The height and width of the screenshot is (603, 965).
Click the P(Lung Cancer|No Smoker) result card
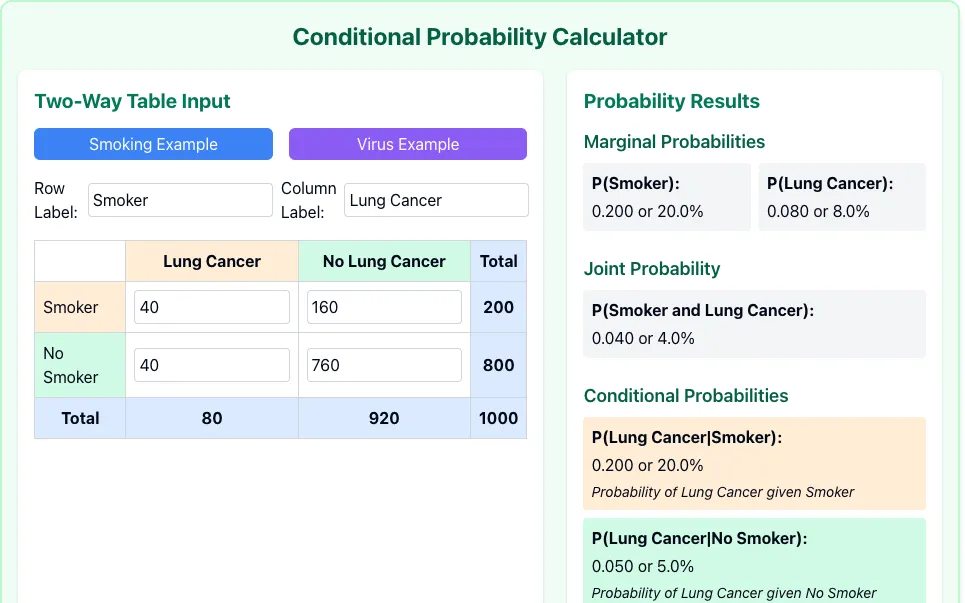(755, 561)
